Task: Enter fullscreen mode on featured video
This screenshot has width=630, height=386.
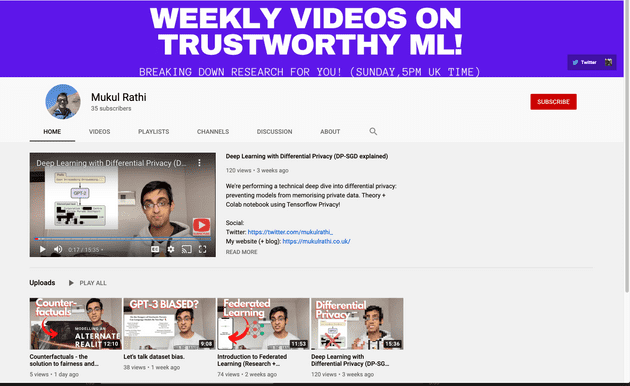Action: 202,249
